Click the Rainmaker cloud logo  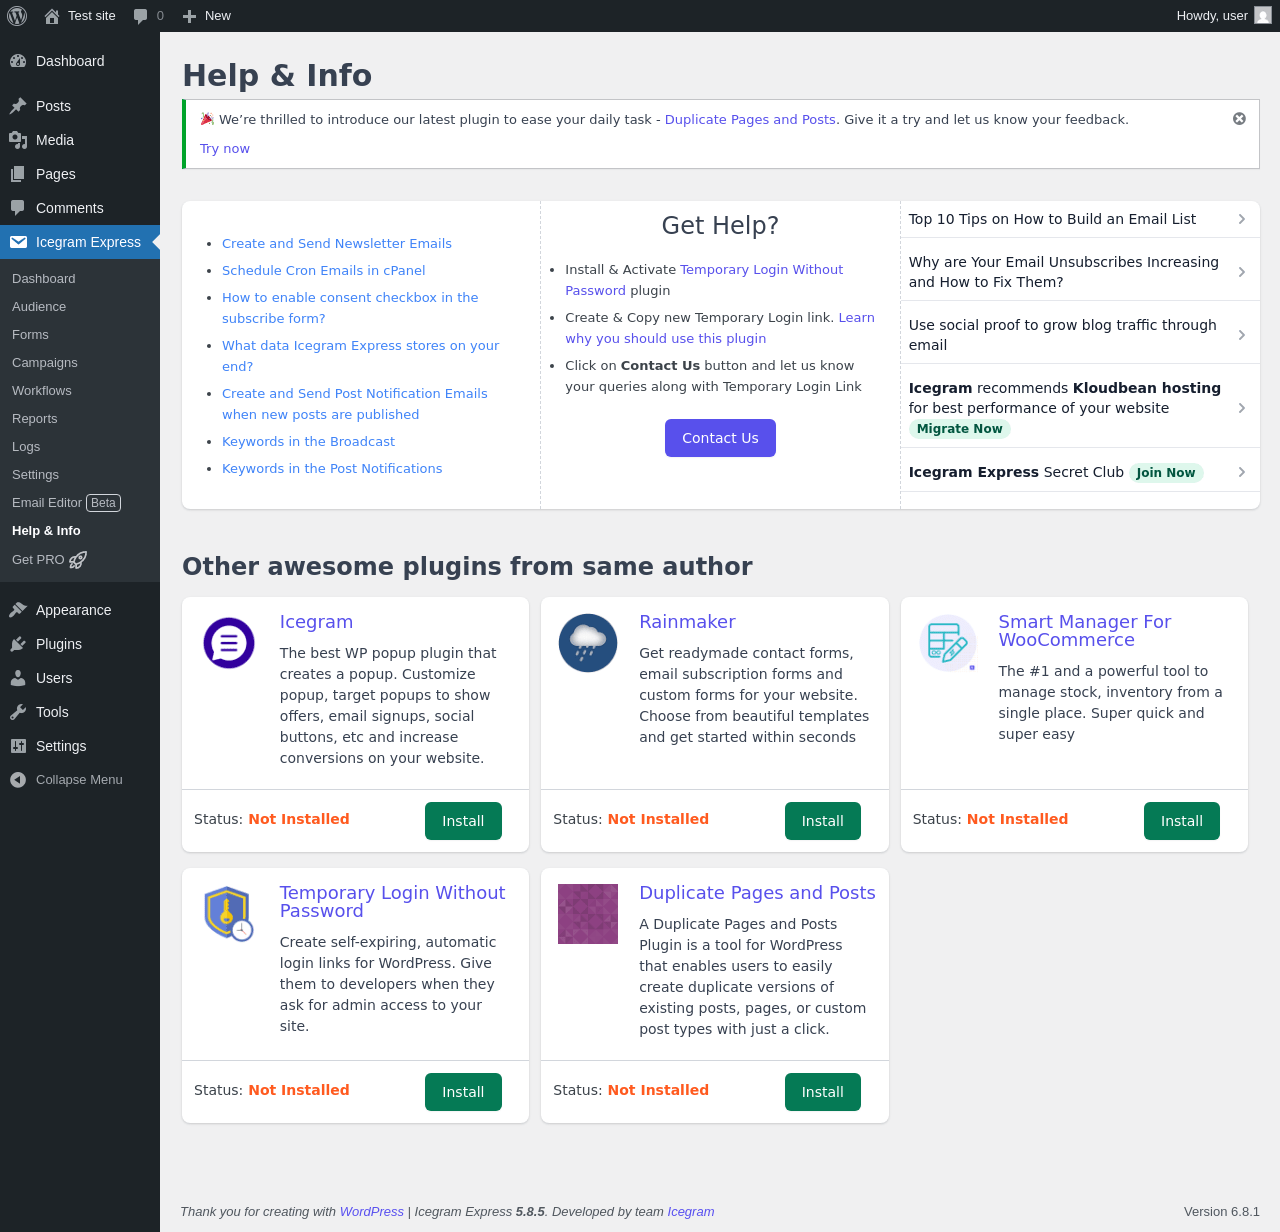588,643
